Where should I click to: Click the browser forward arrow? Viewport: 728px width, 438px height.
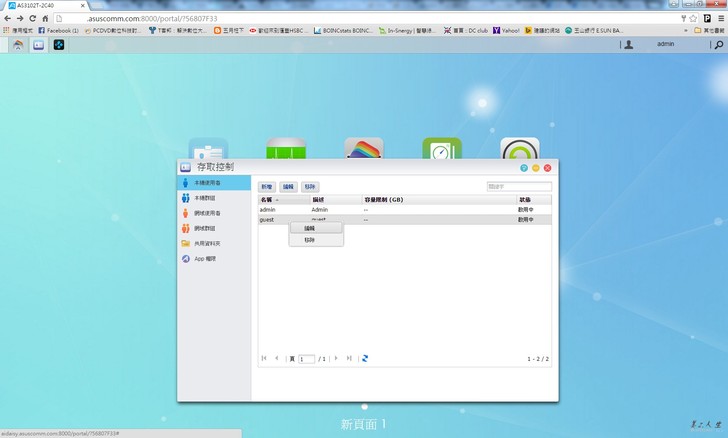20,19
